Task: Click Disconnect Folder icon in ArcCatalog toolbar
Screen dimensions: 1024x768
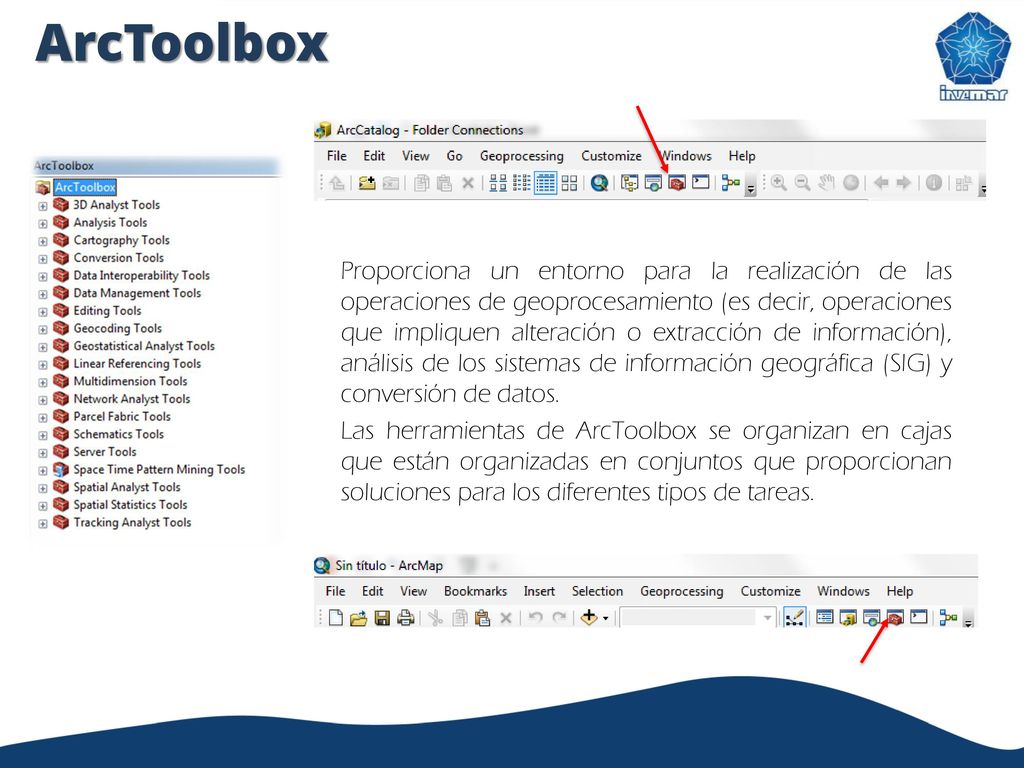Action: [x=391, y=183]
